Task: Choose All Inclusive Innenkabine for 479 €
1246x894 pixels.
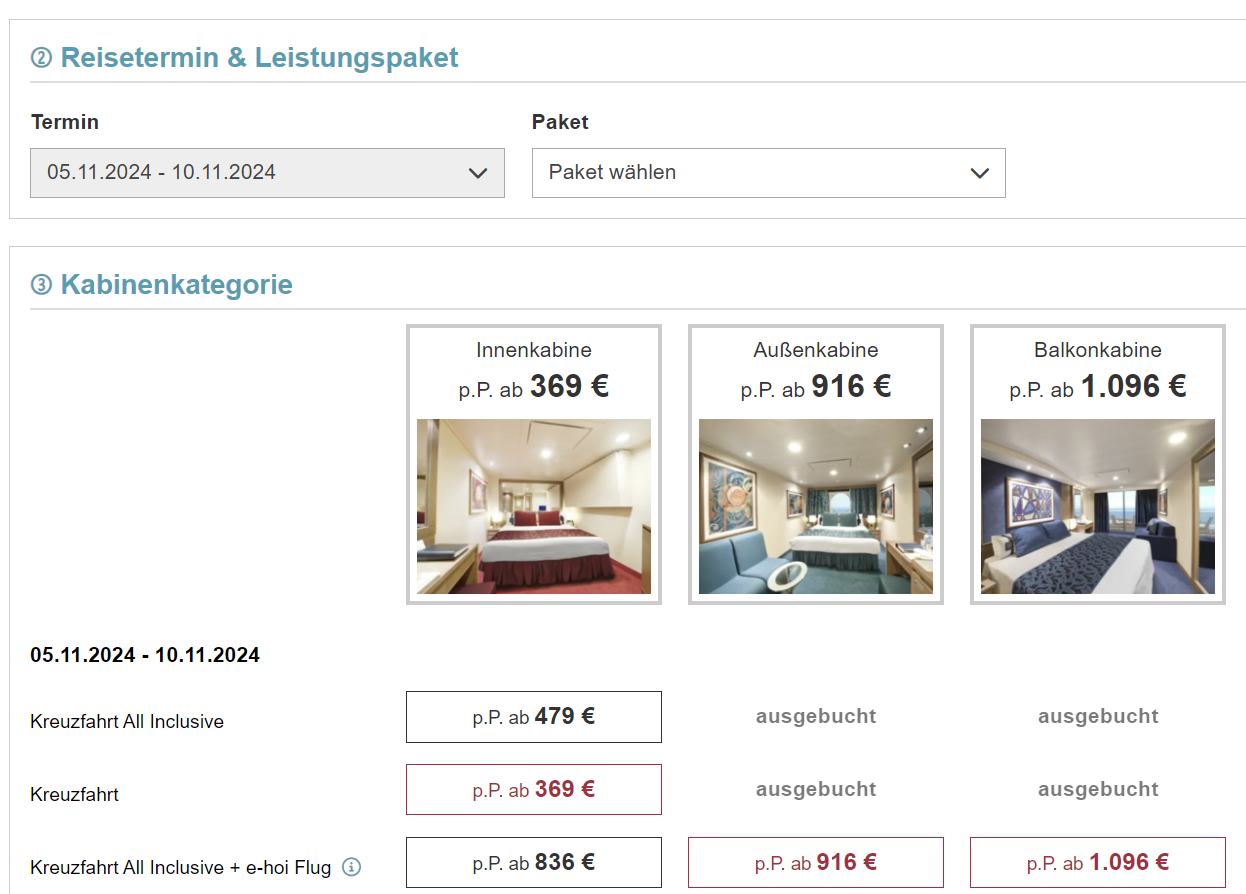Action: coord(534,717)
